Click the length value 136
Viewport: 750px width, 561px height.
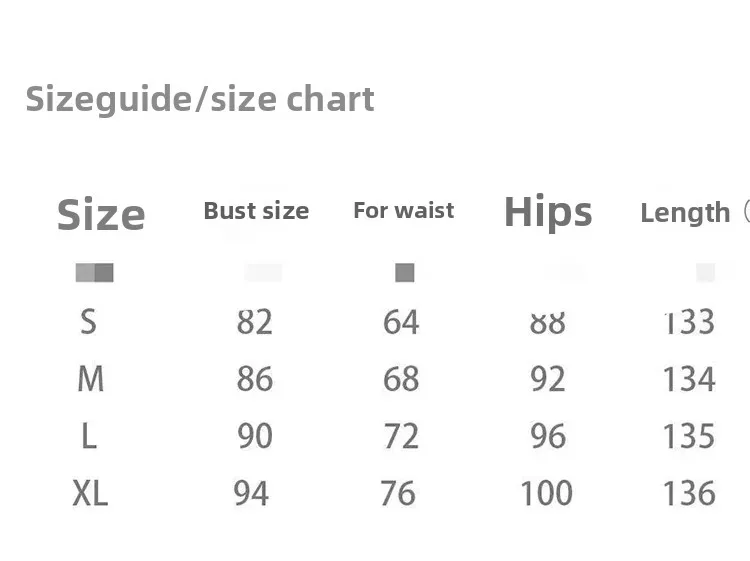click(689, 493)
